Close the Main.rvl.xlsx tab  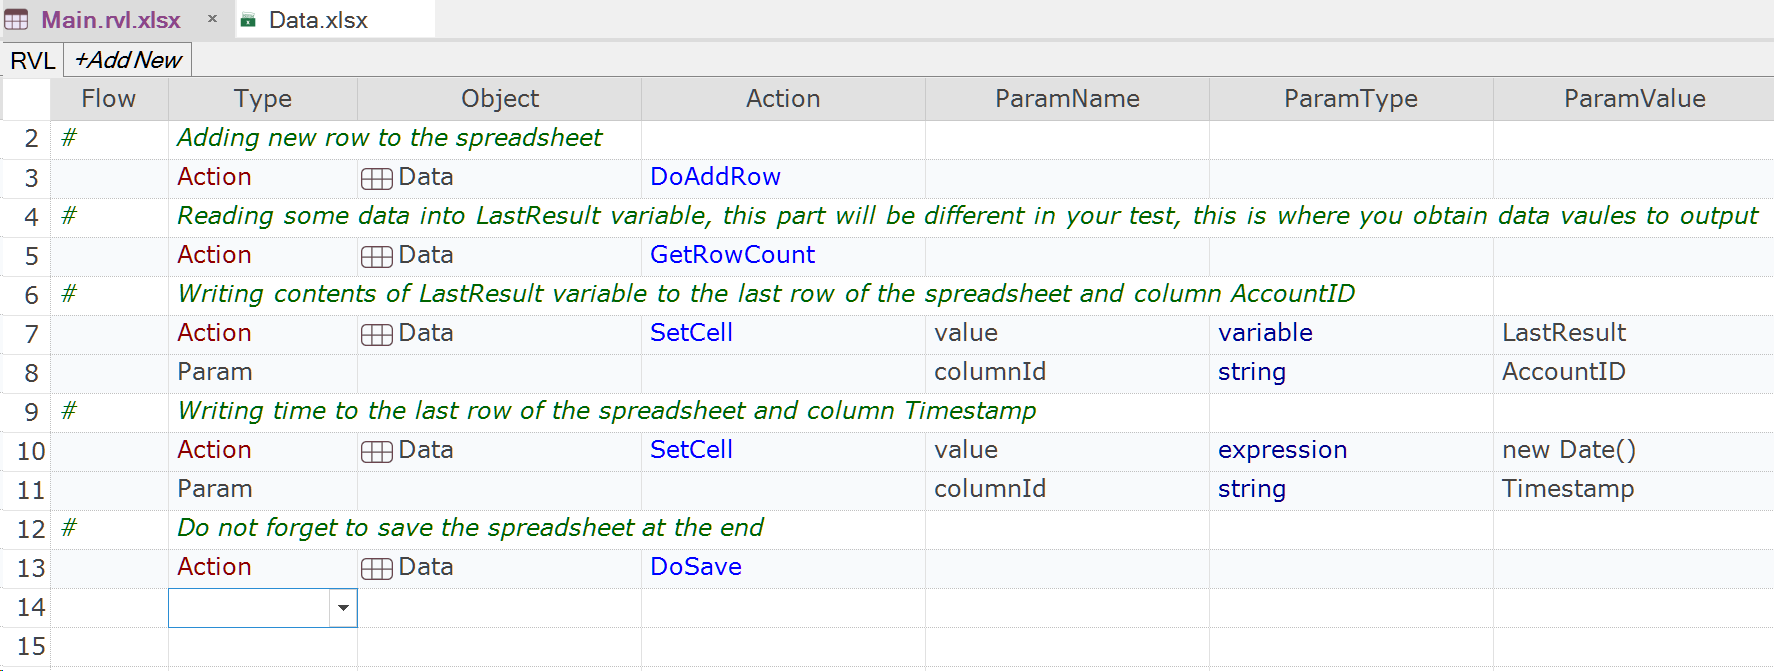(212, 19)
